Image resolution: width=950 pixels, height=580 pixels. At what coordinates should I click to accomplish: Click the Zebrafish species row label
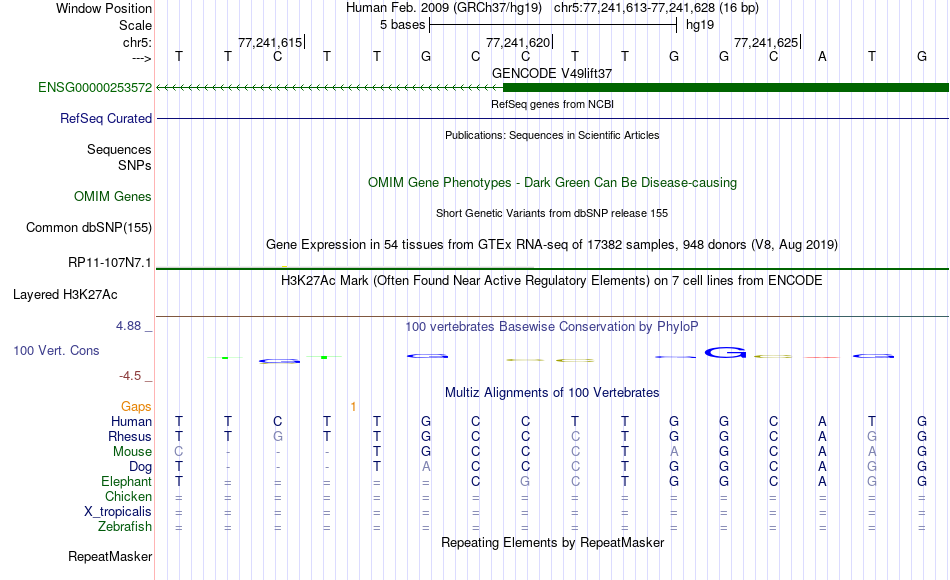pyautogui.click(x=125, y=527)
